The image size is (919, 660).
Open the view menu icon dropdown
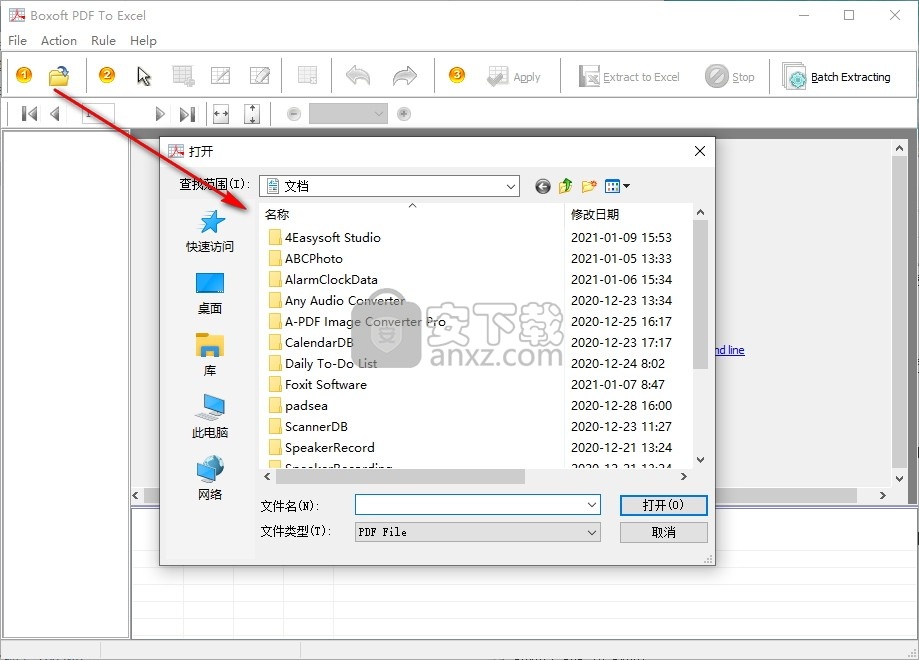tap(617, 186)
